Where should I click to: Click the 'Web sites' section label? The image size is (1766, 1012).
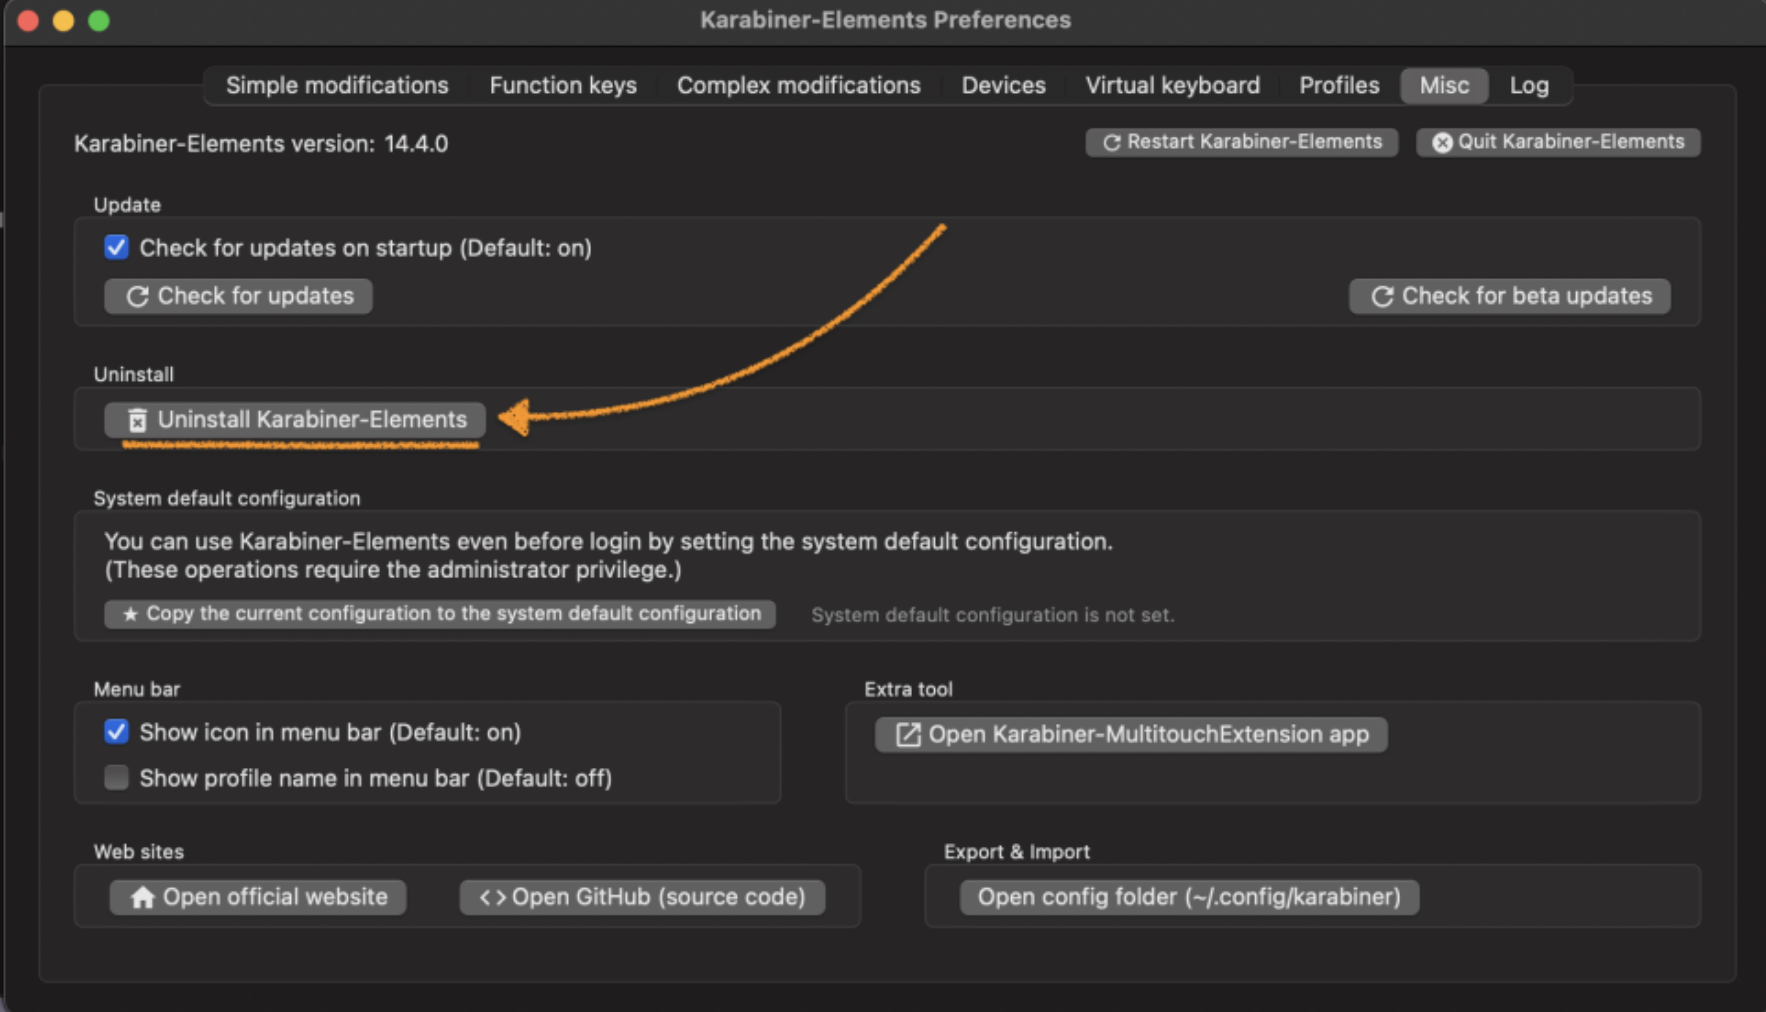click(139, 851)
